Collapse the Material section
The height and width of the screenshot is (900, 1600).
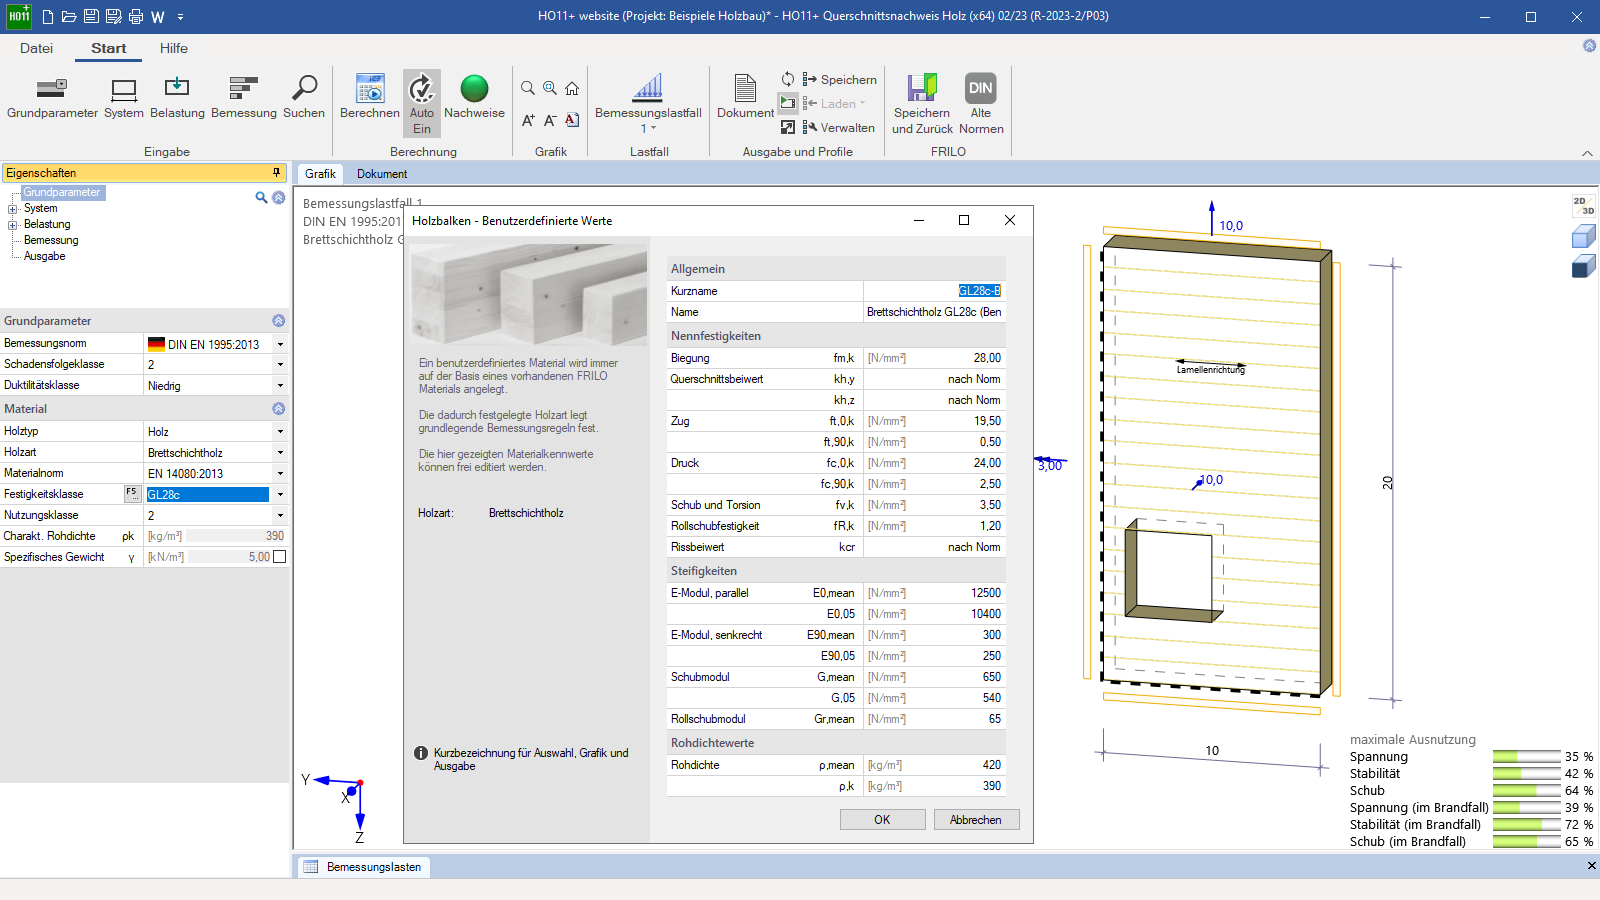(x=279, y=409)
